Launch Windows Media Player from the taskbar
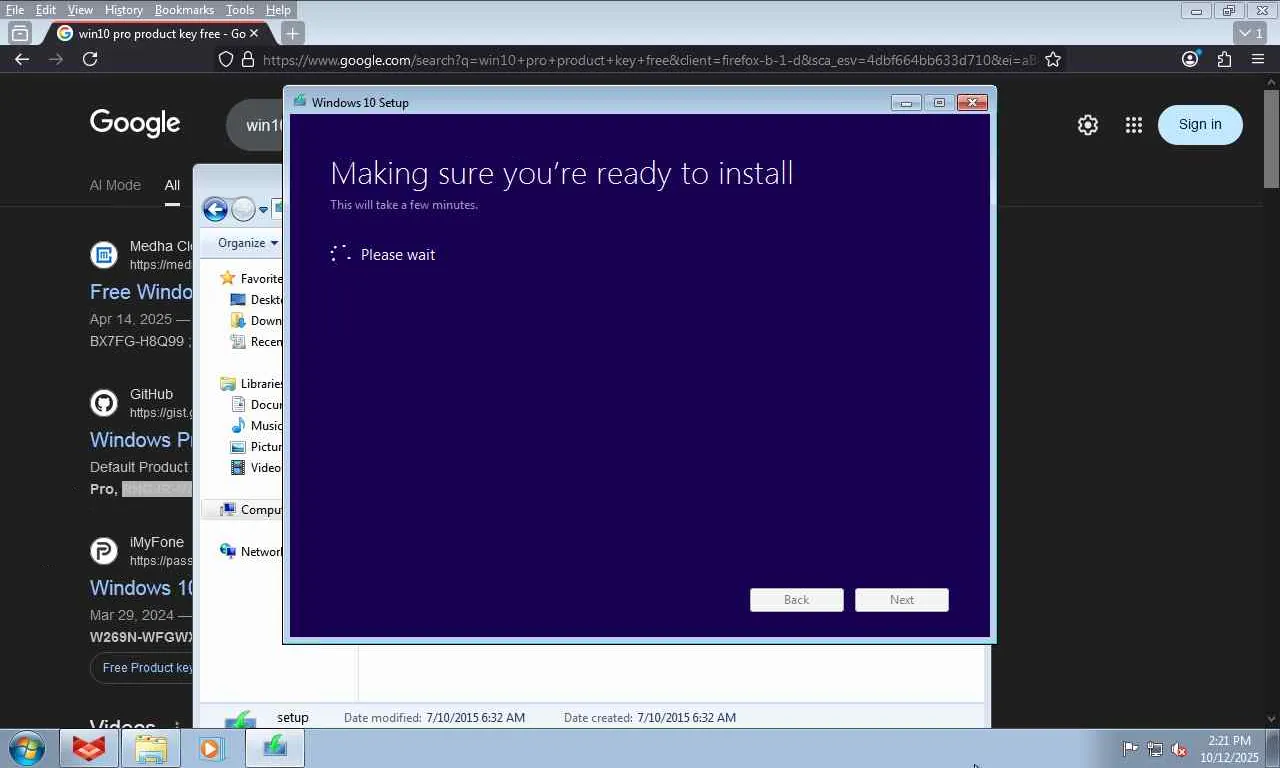1280x768 pixels. (x=211, y=748)
